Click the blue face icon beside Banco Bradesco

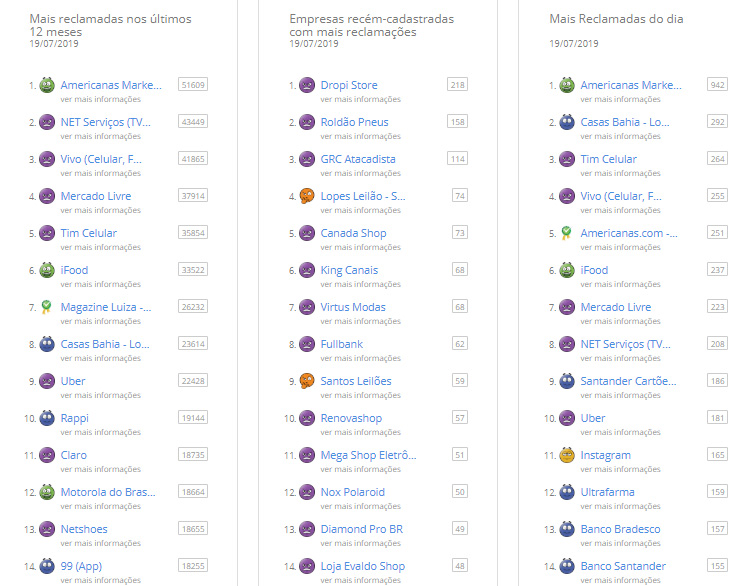coord(567,530)
